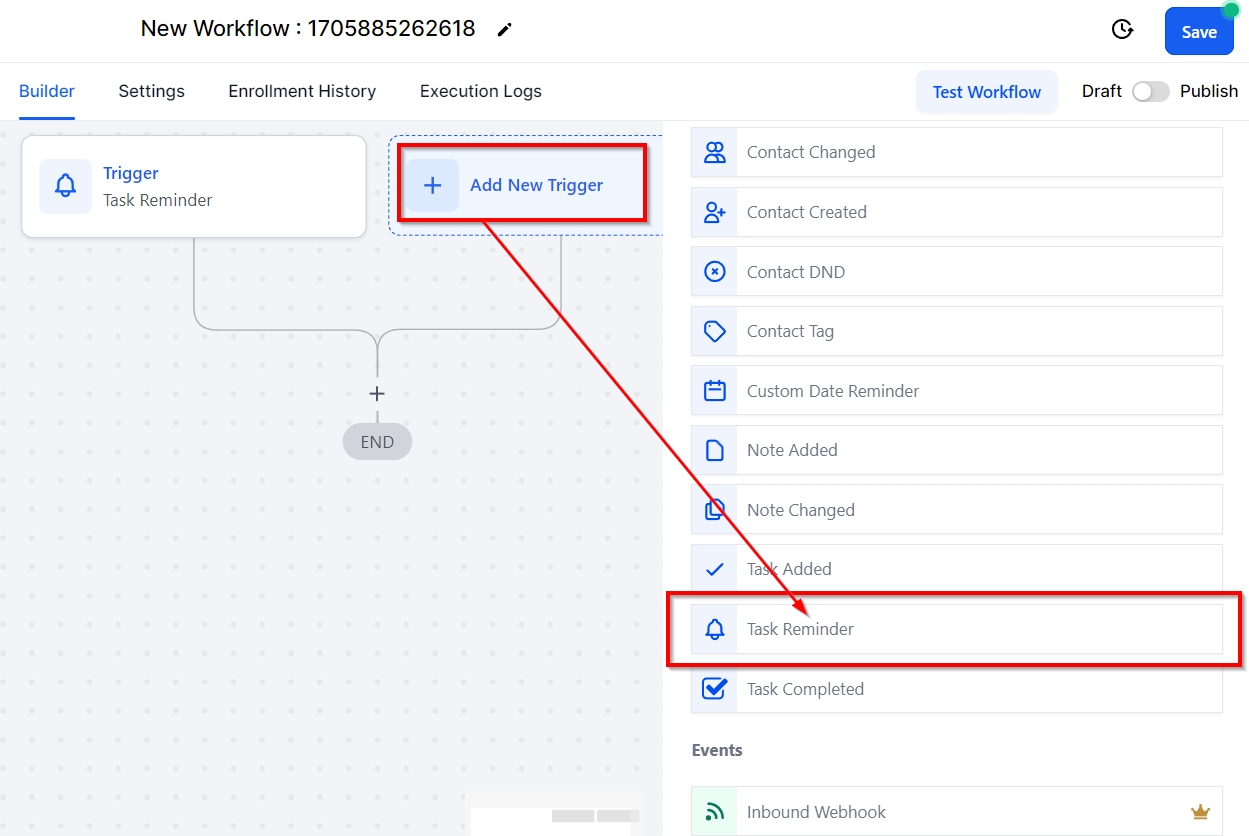Click the Inbound Webhook feed icon
The height and width of the screenshot is (836, 1249).
[715, 812]
